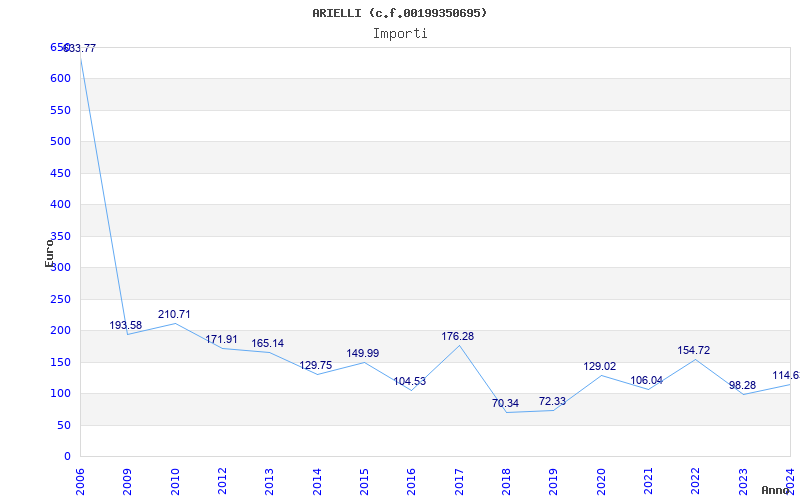Click the Anno x-axis title
The width and height of the screenshot is (800, 500).
pyautogui.click(x=776, y=490)
